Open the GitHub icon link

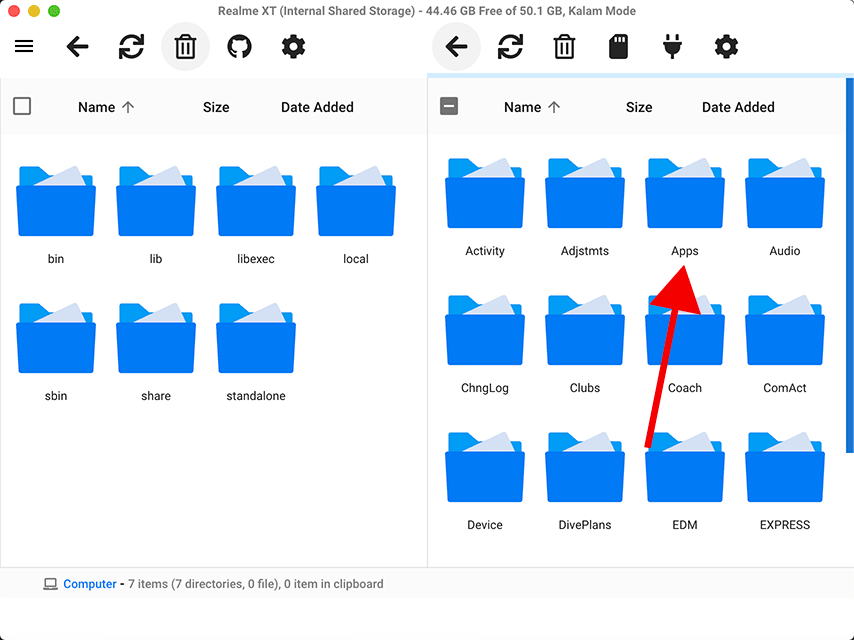coord(239,46)
